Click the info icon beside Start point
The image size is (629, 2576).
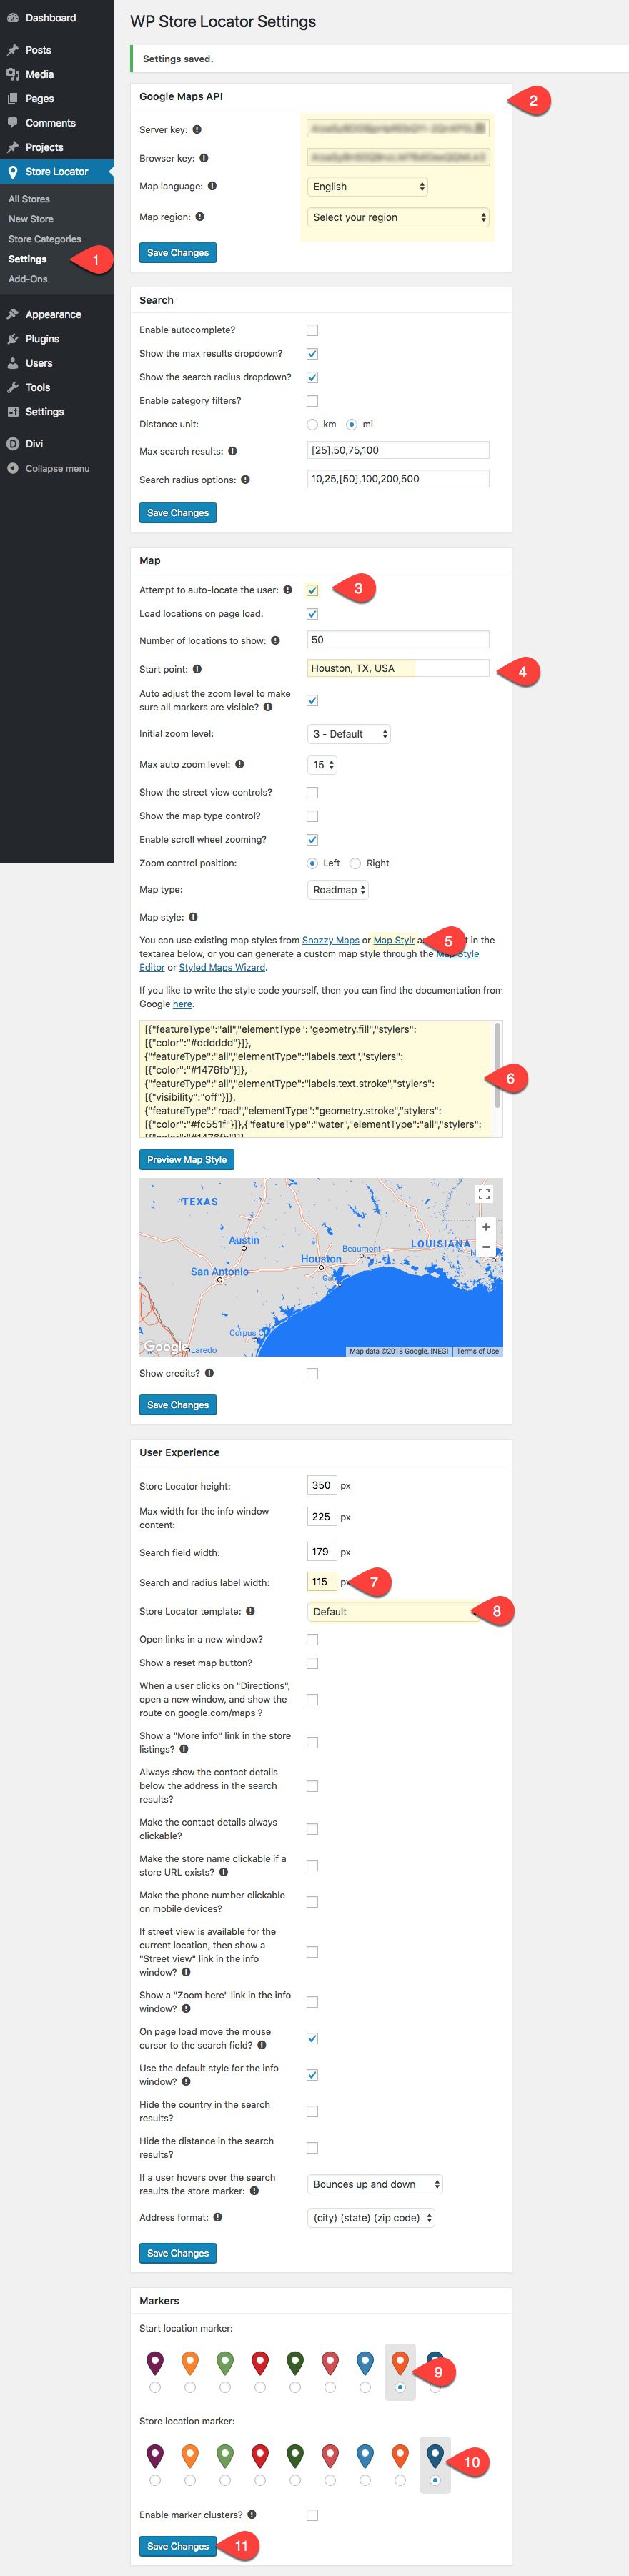click(x=197, y=669)
